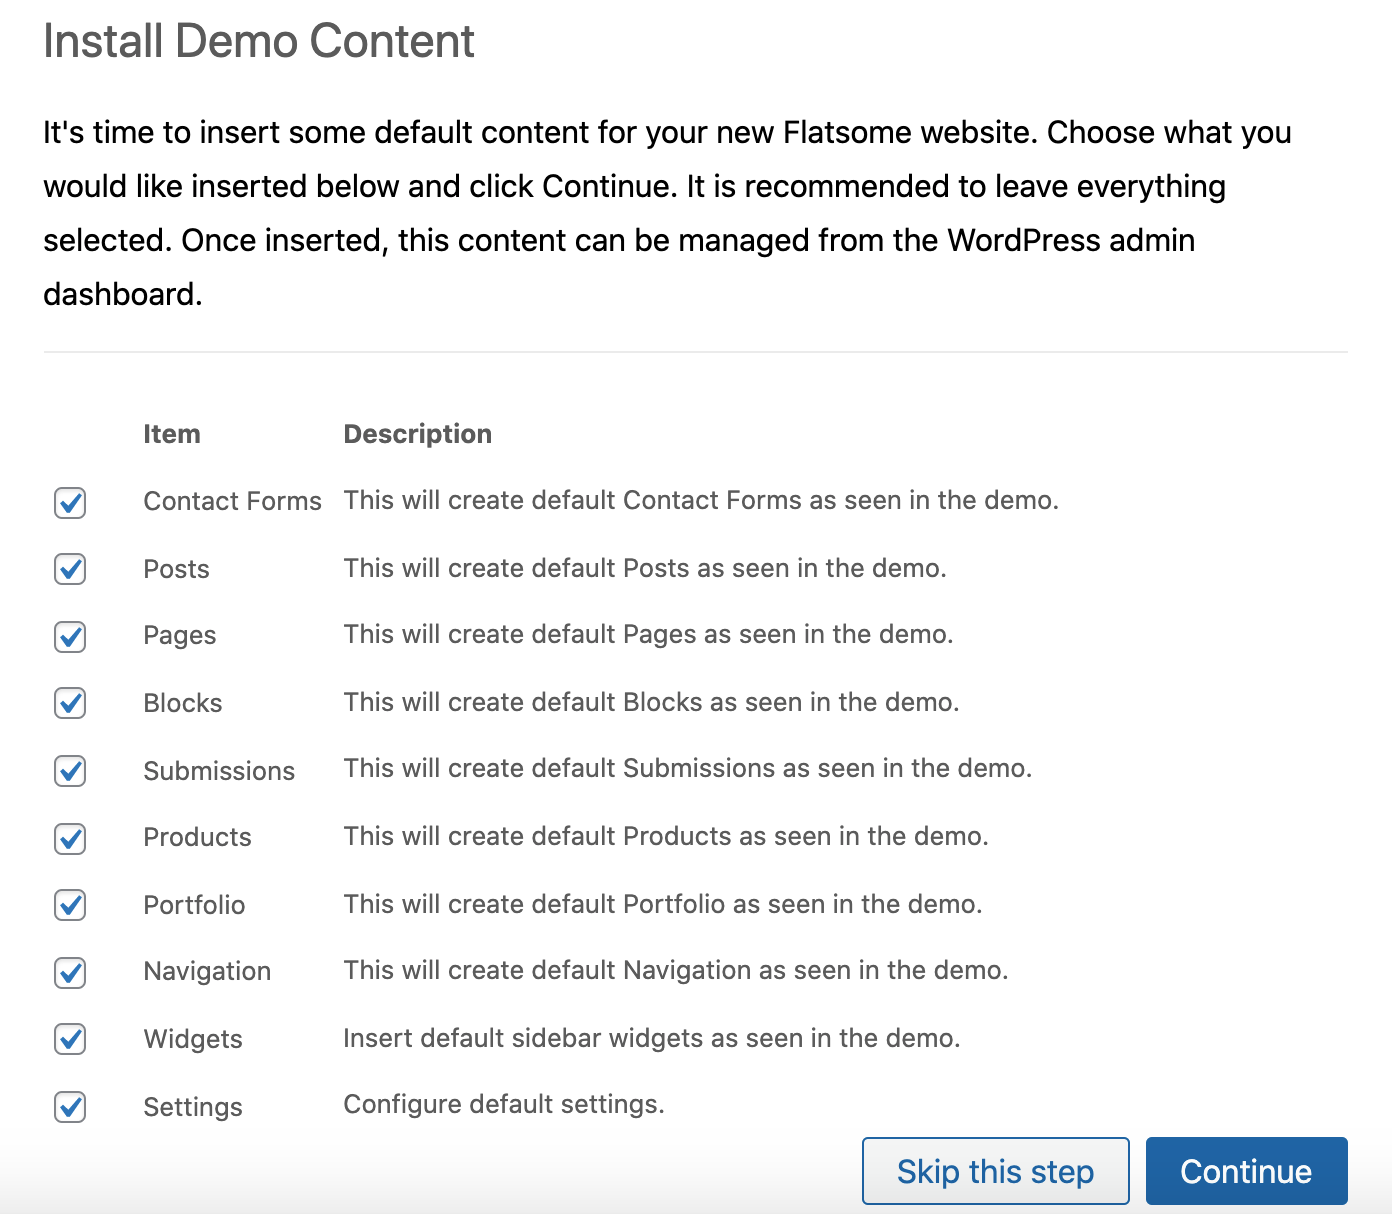Deselect the Blocks checkbox
Viewport: 1392px width, 1214px height.
coord(70,703)
